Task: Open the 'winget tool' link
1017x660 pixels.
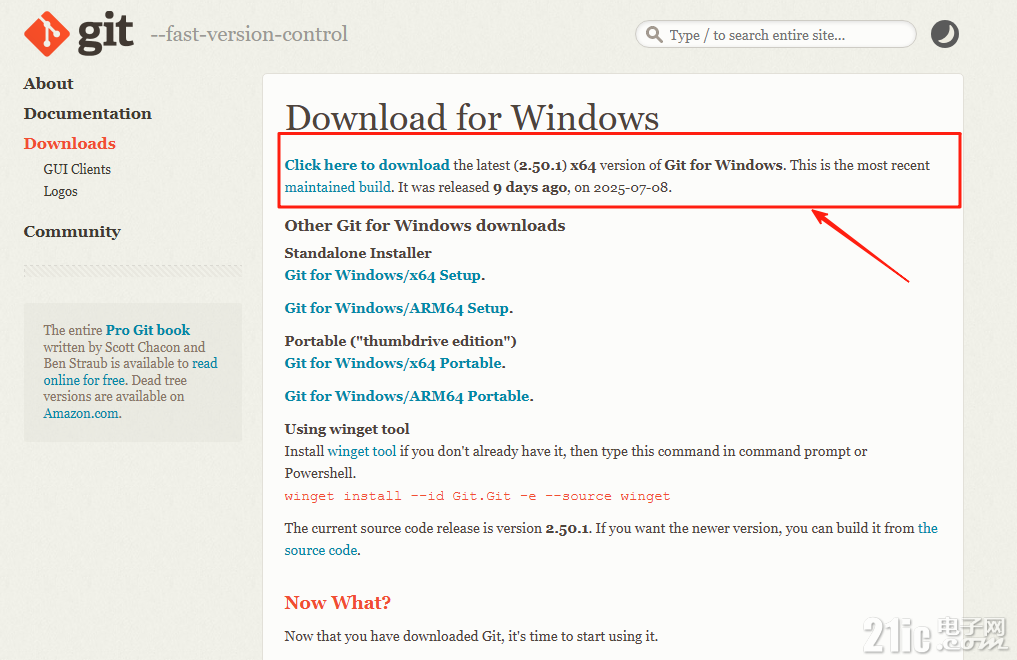Action: (362, 451)
